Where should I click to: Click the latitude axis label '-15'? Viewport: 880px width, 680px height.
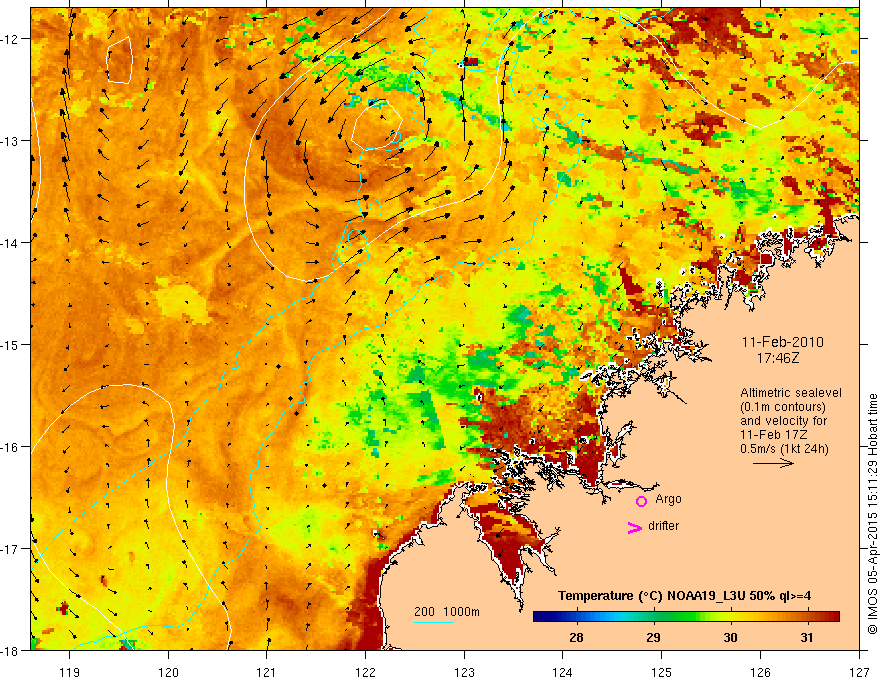tap(11, 344)
